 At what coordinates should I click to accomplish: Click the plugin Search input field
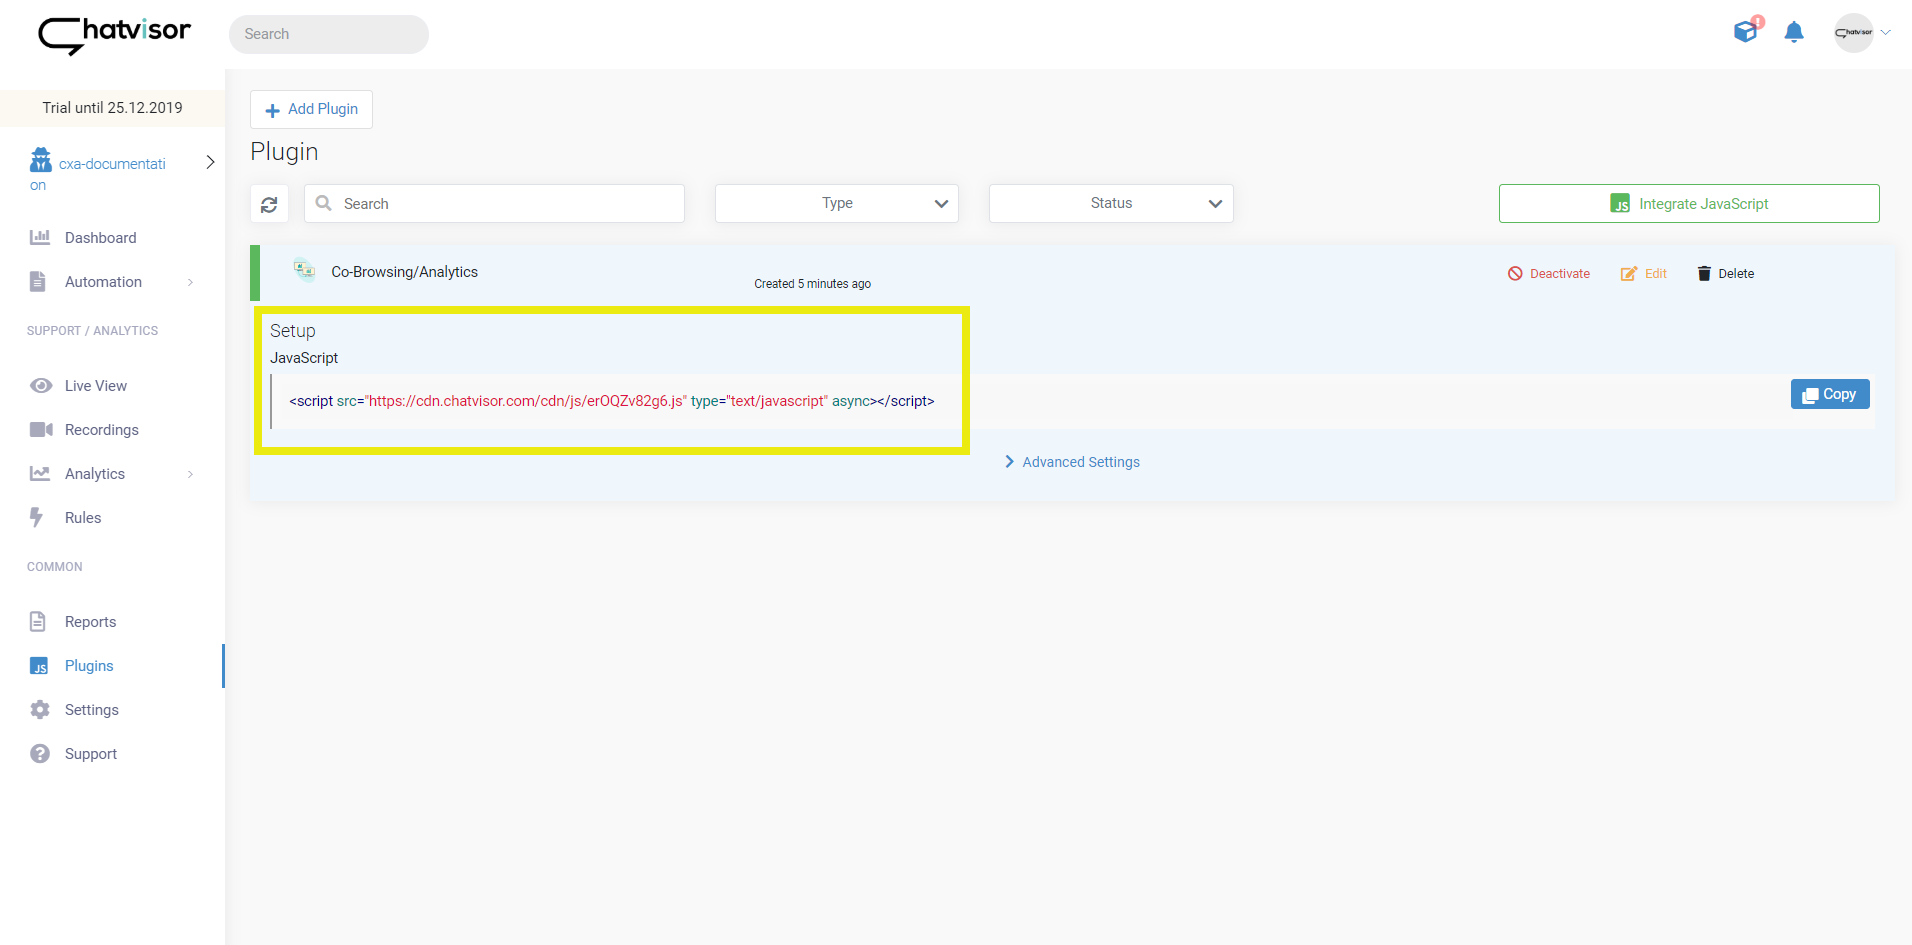[494, 204]
